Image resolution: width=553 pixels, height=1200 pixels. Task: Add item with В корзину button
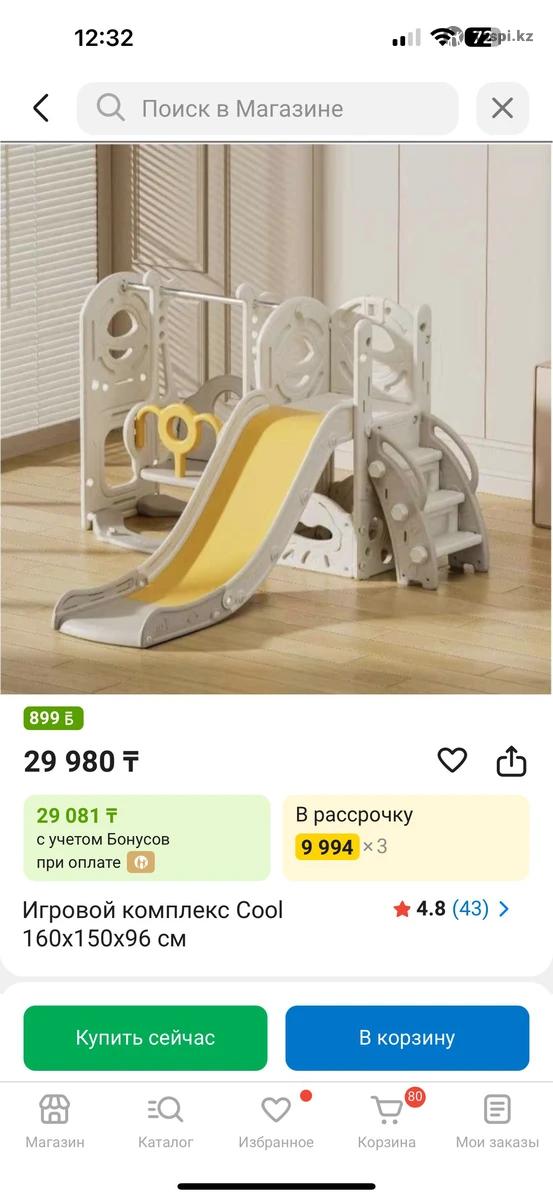point(407,1038)
